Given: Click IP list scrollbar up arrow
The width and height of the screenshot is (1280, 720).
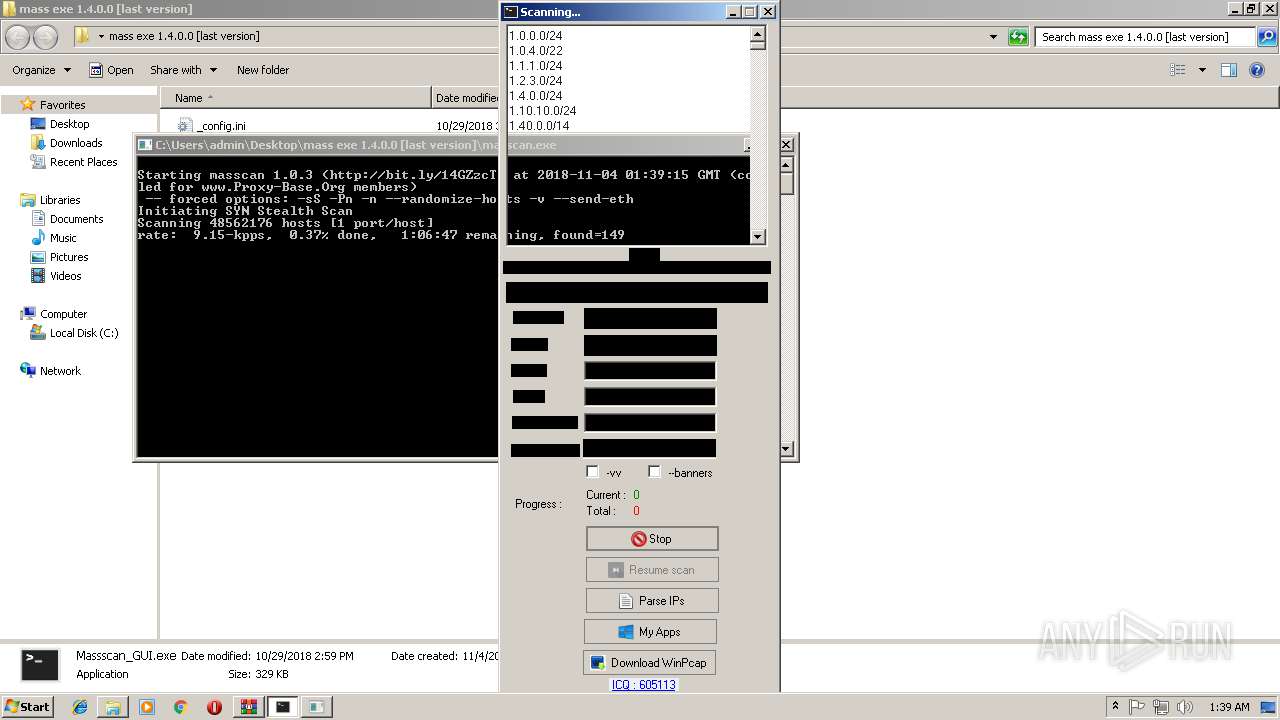Looking at the screenshot, I should (x=757, y=34).
